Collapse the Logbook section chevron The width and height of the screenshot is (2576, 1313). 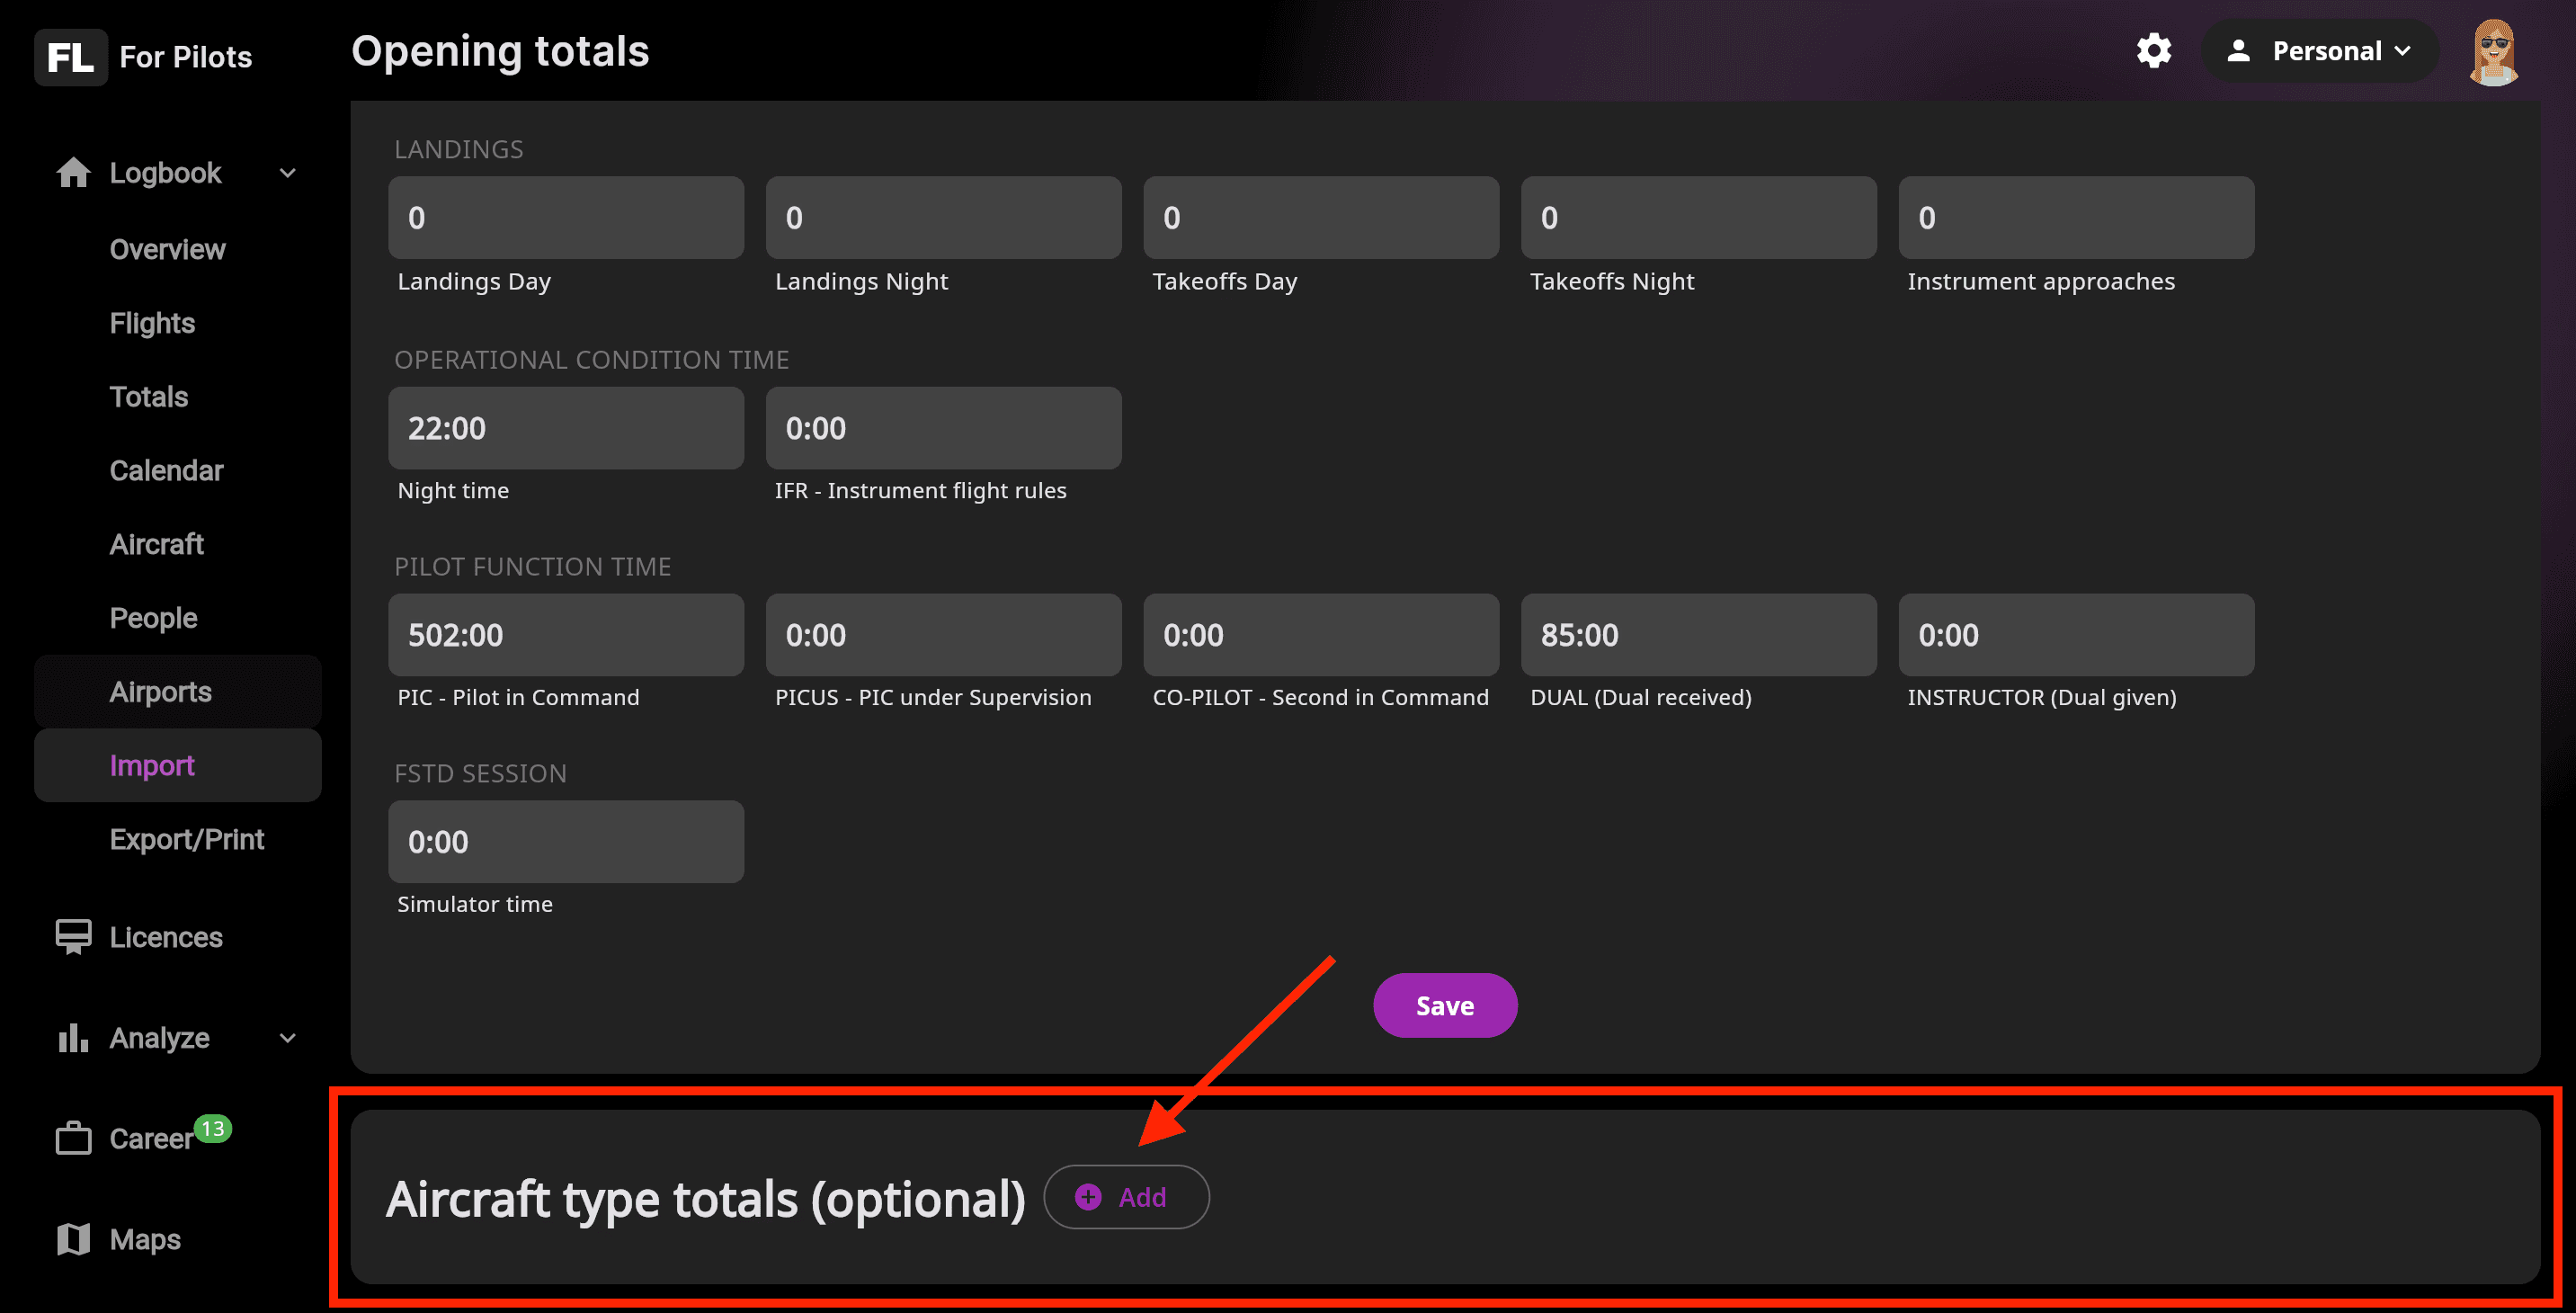(x=288, y=173)
